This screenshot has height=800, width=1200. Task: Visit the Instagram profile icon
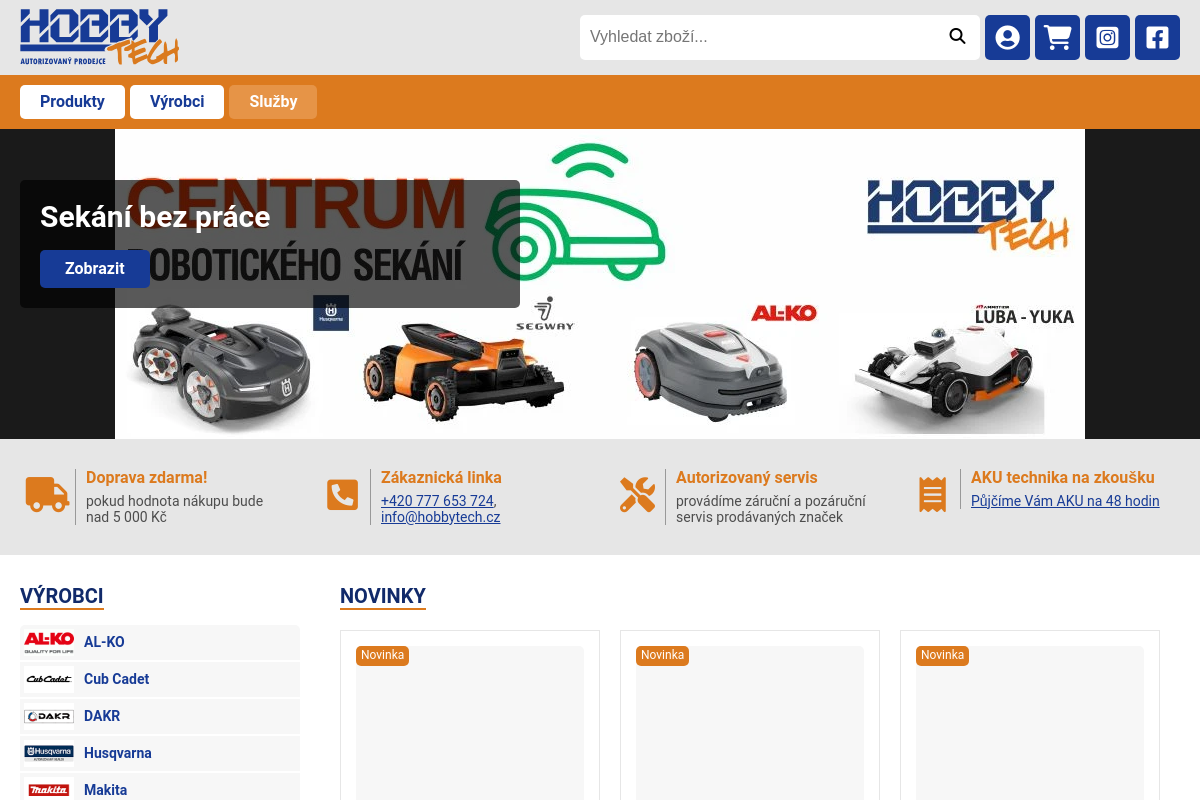tap(1107, 37)
